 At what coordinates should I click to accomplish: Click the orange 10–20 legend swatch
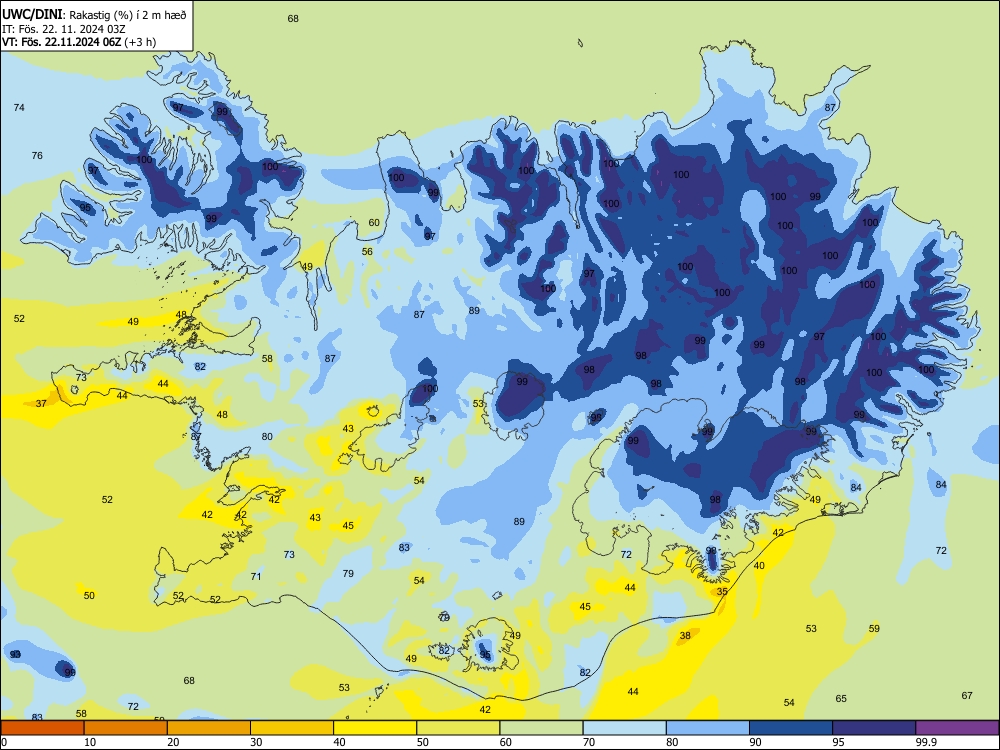(126, 728)
